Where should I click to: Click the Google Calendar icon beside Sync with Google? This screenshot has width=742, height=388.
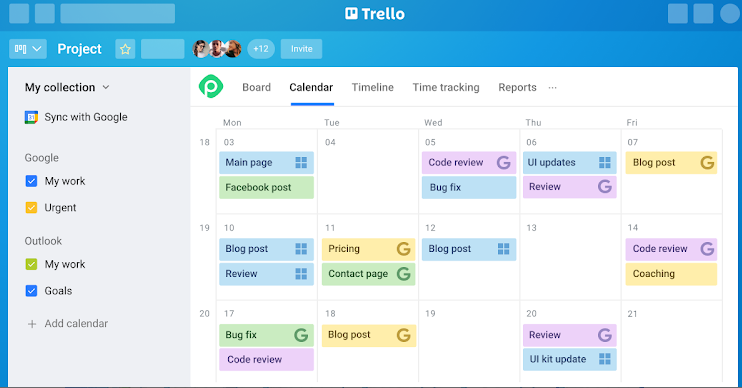click(x=31, y=117)
